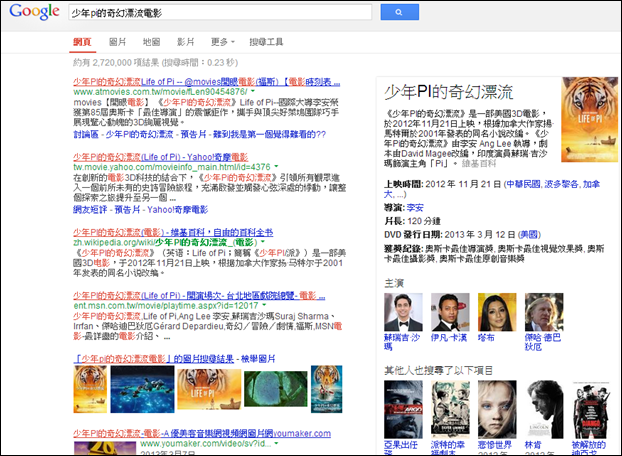Image resolution: width=622 pixels, height=456 pixels.
Task: Expand the arrow next to youmaker.com URL
Action: [x=276, y=443]
